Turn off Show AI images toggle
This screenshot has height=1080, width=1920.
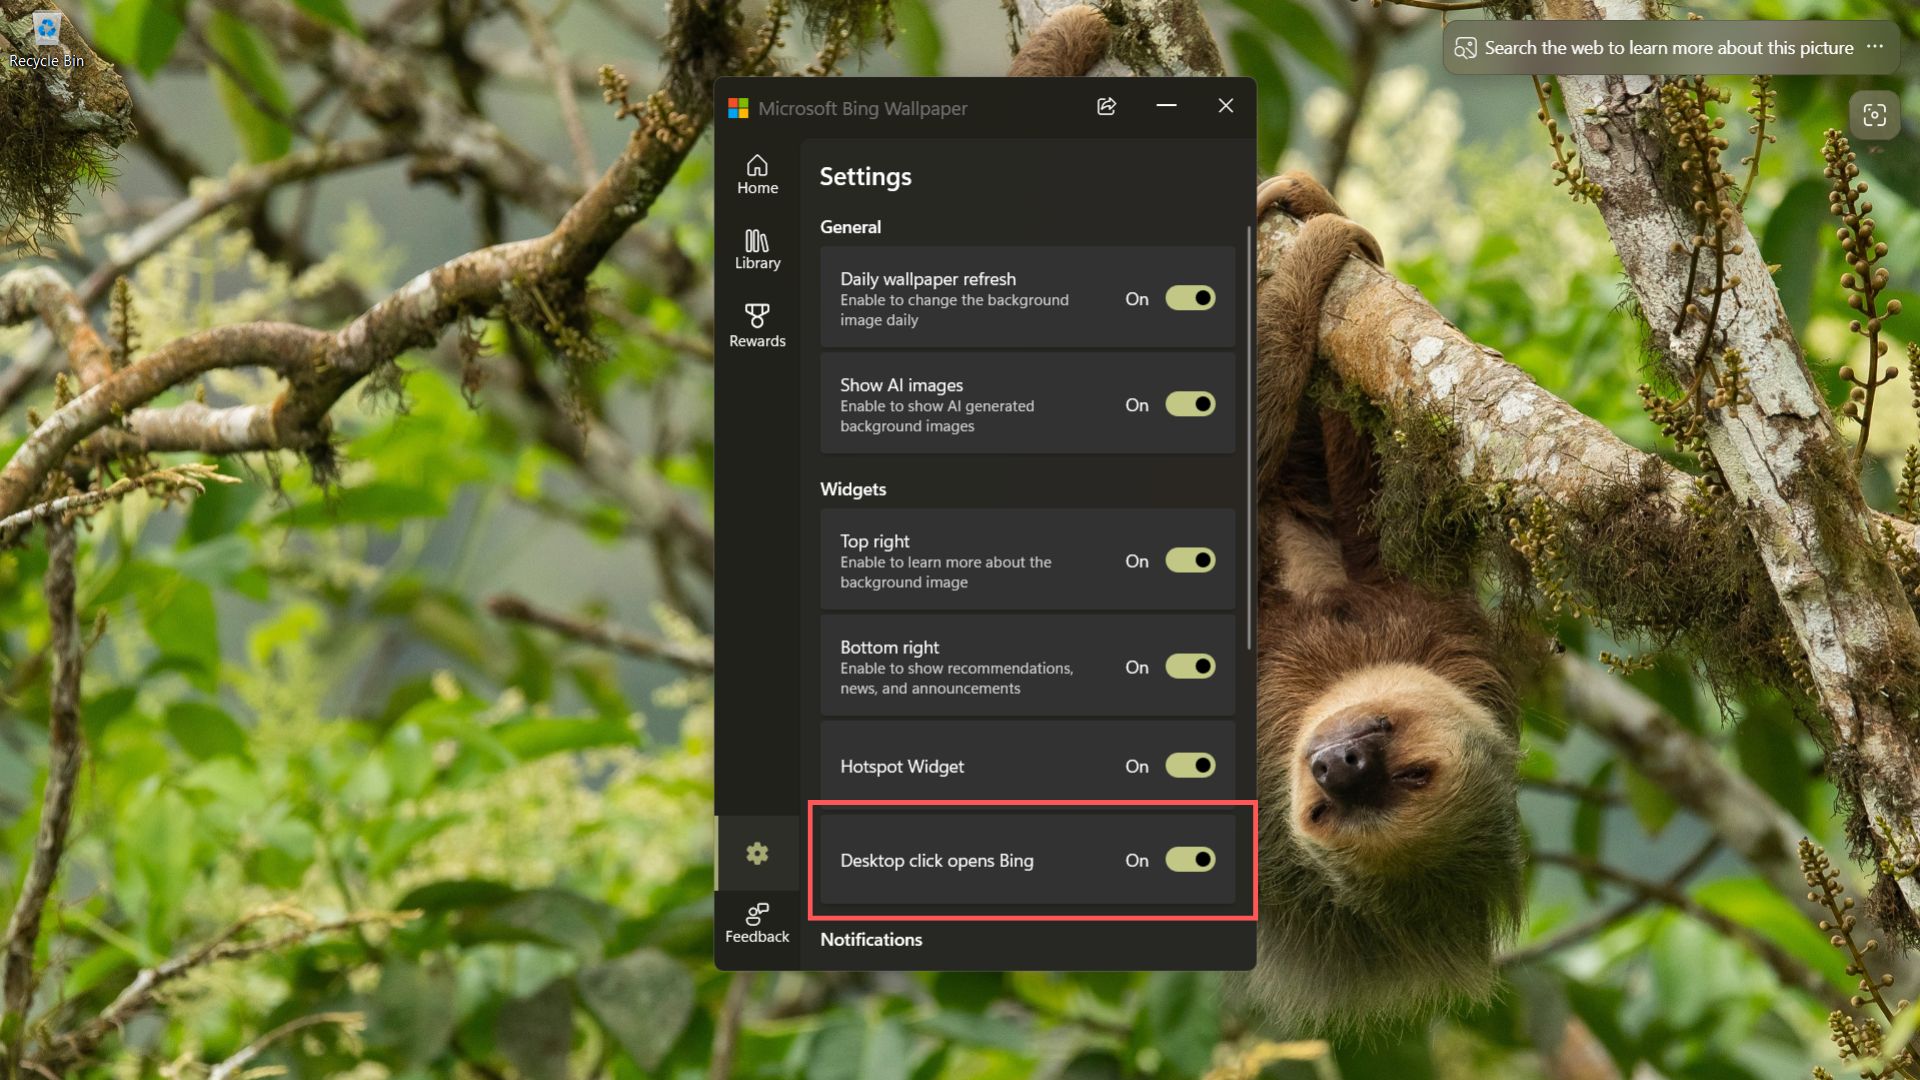pyautogui.click(x=1190, y=404)
